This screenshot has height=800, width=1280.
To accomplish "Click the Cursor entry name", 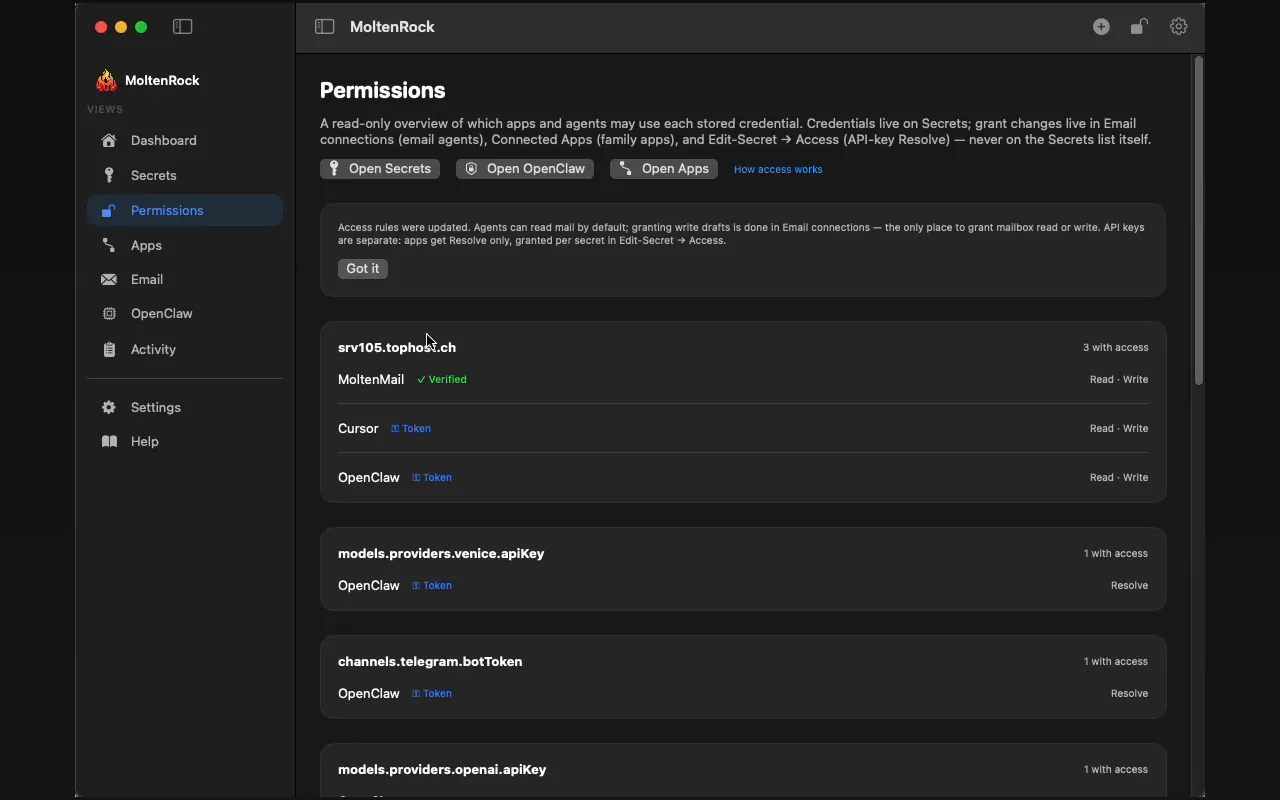I will (358, 429).
